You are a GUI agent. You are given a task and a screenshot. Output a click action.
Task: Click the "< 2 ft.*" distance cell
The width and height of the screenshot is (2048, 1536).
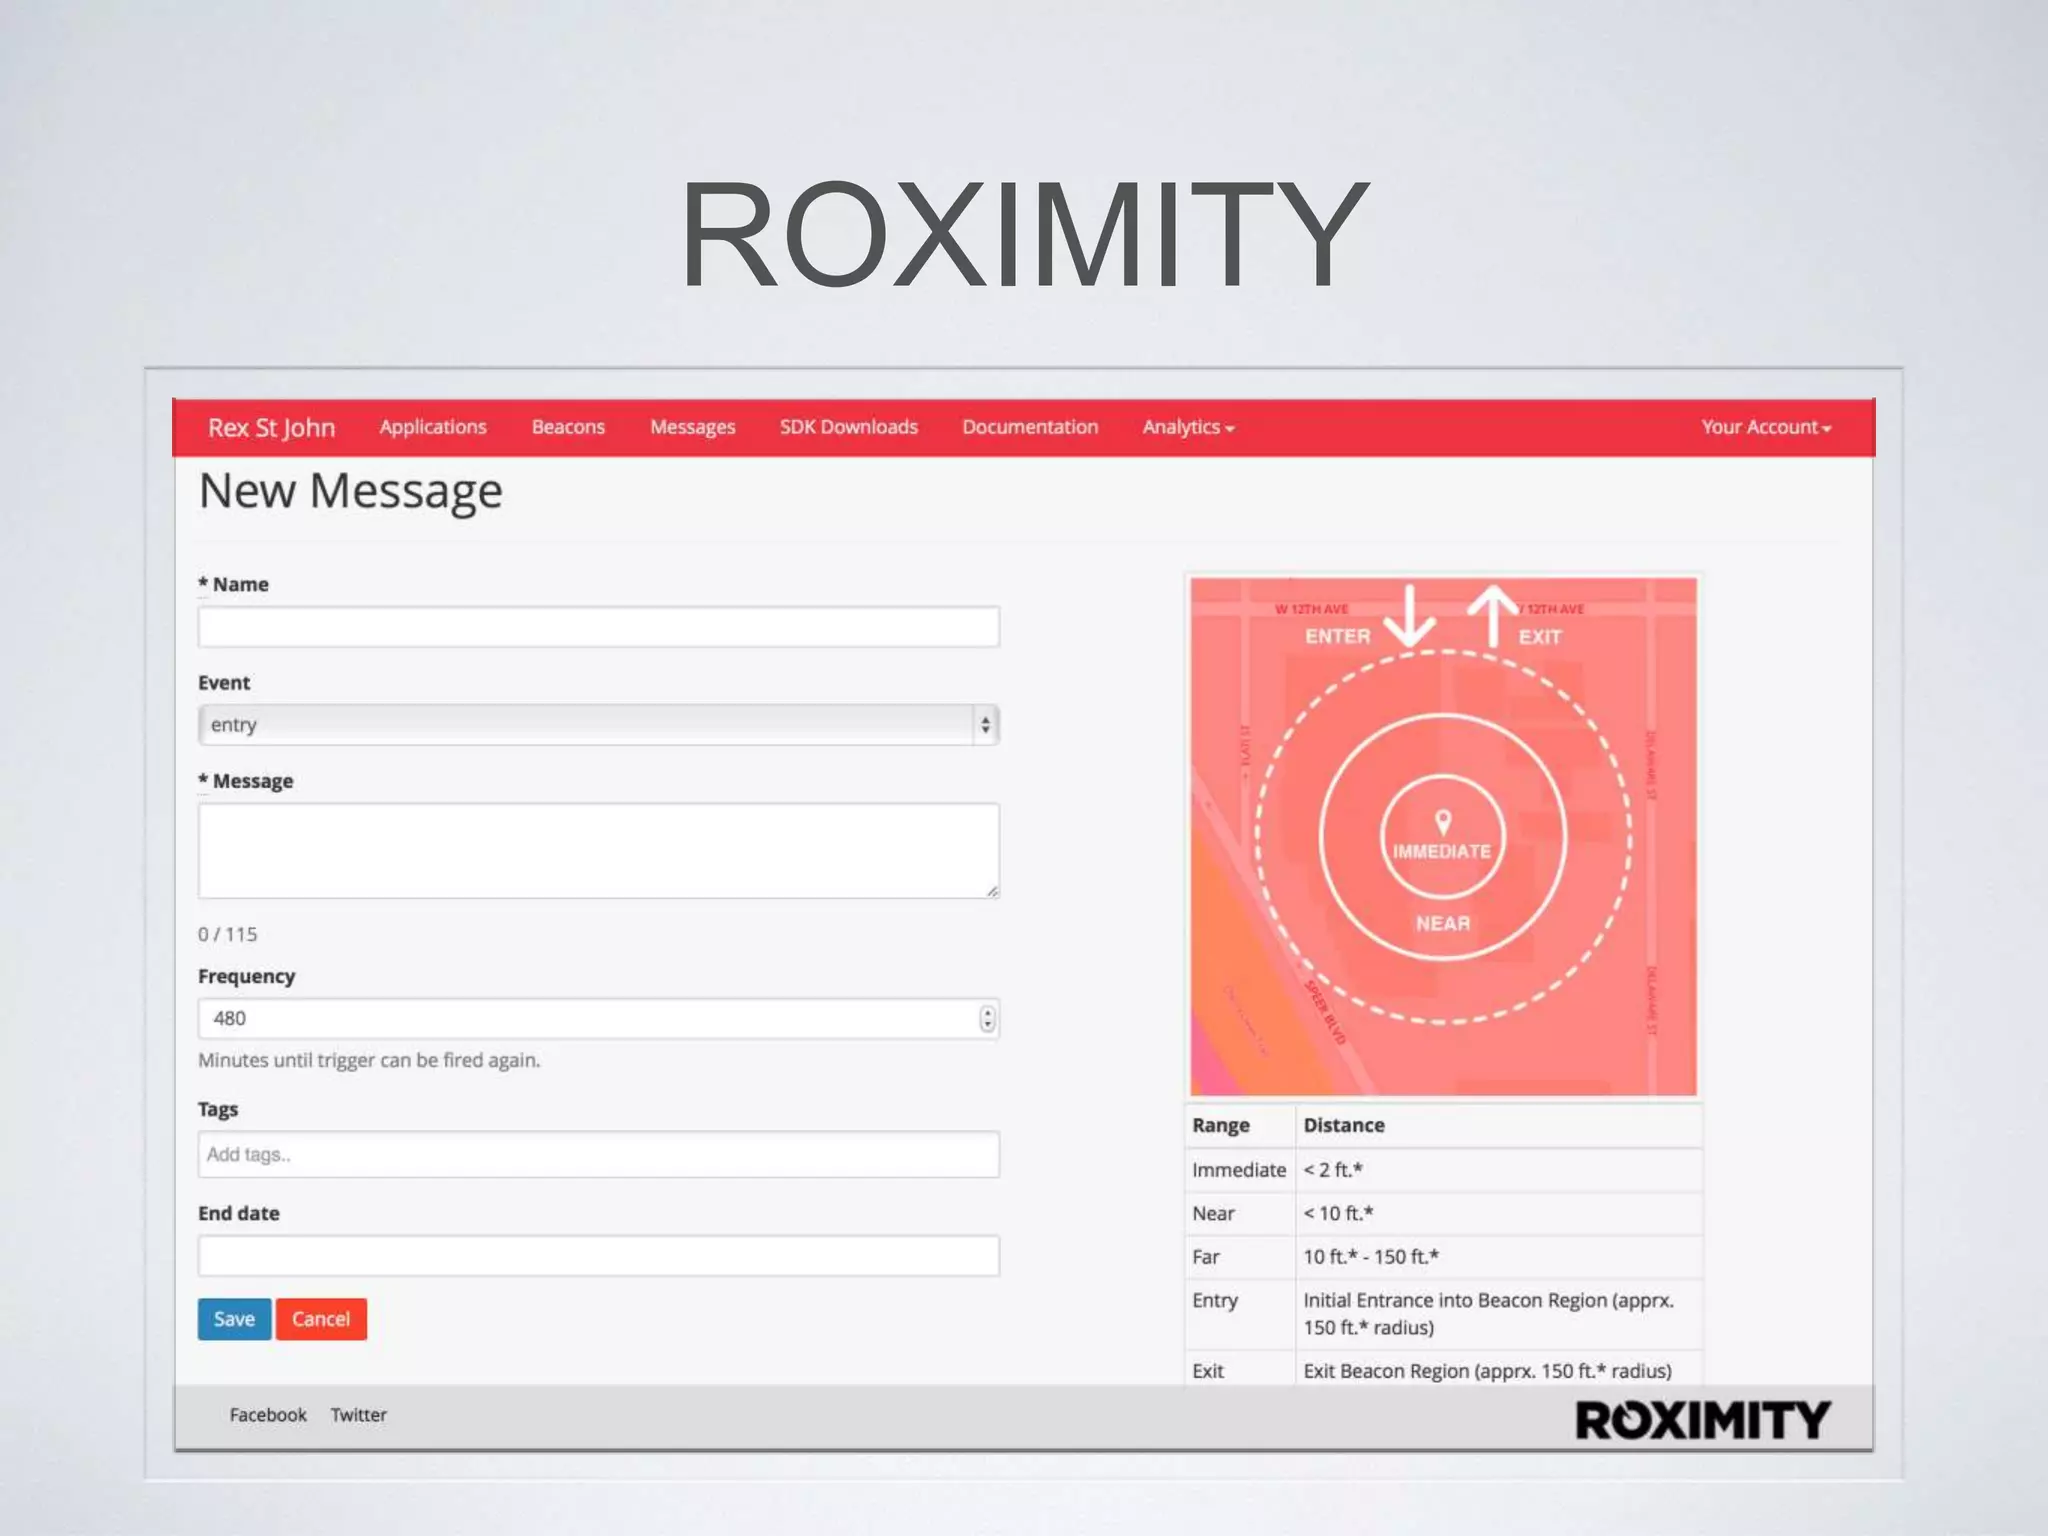[1499, 1170]
